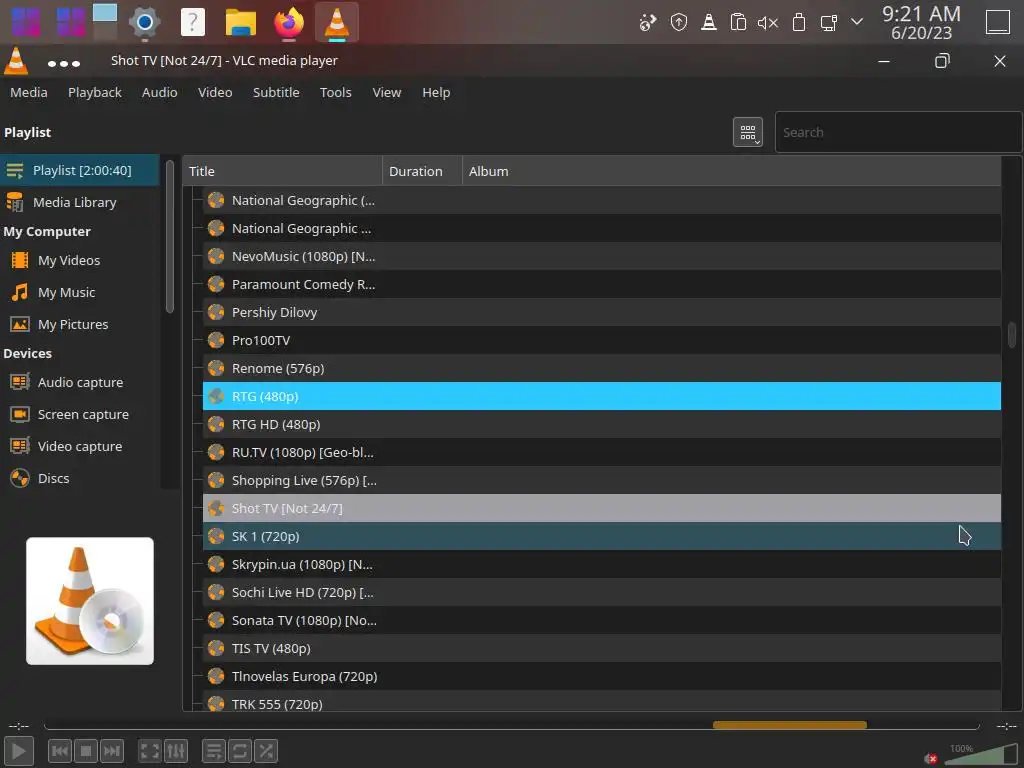Select Pro100TV playlist entry
This screenshot has height=768, width=1024.
pyautogui.click(x=601, y=341)
